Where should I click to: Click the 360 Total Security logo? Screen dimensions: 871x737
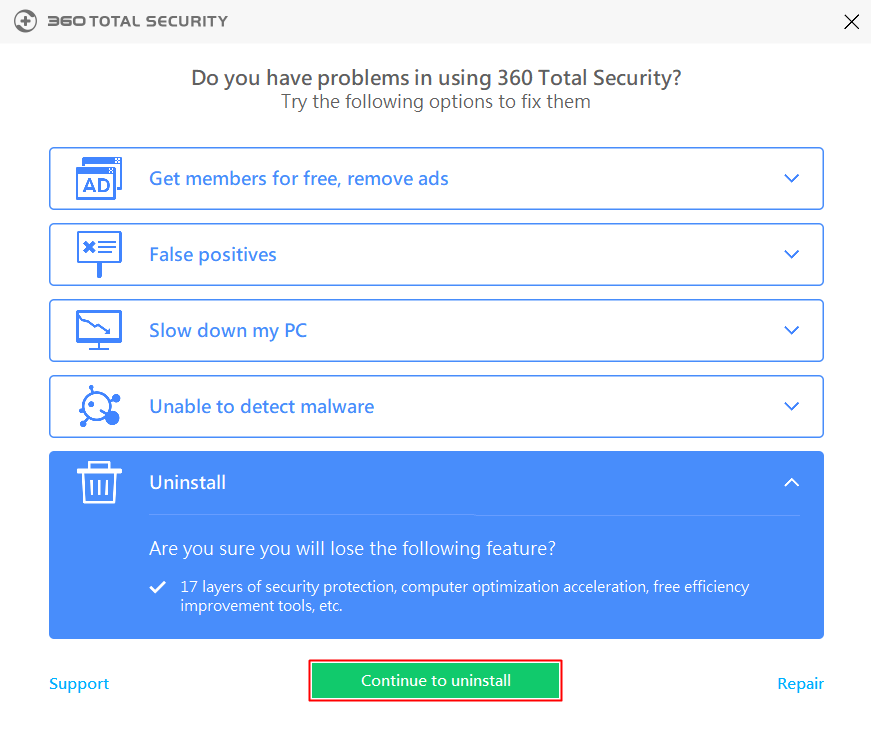coord(138,20)
